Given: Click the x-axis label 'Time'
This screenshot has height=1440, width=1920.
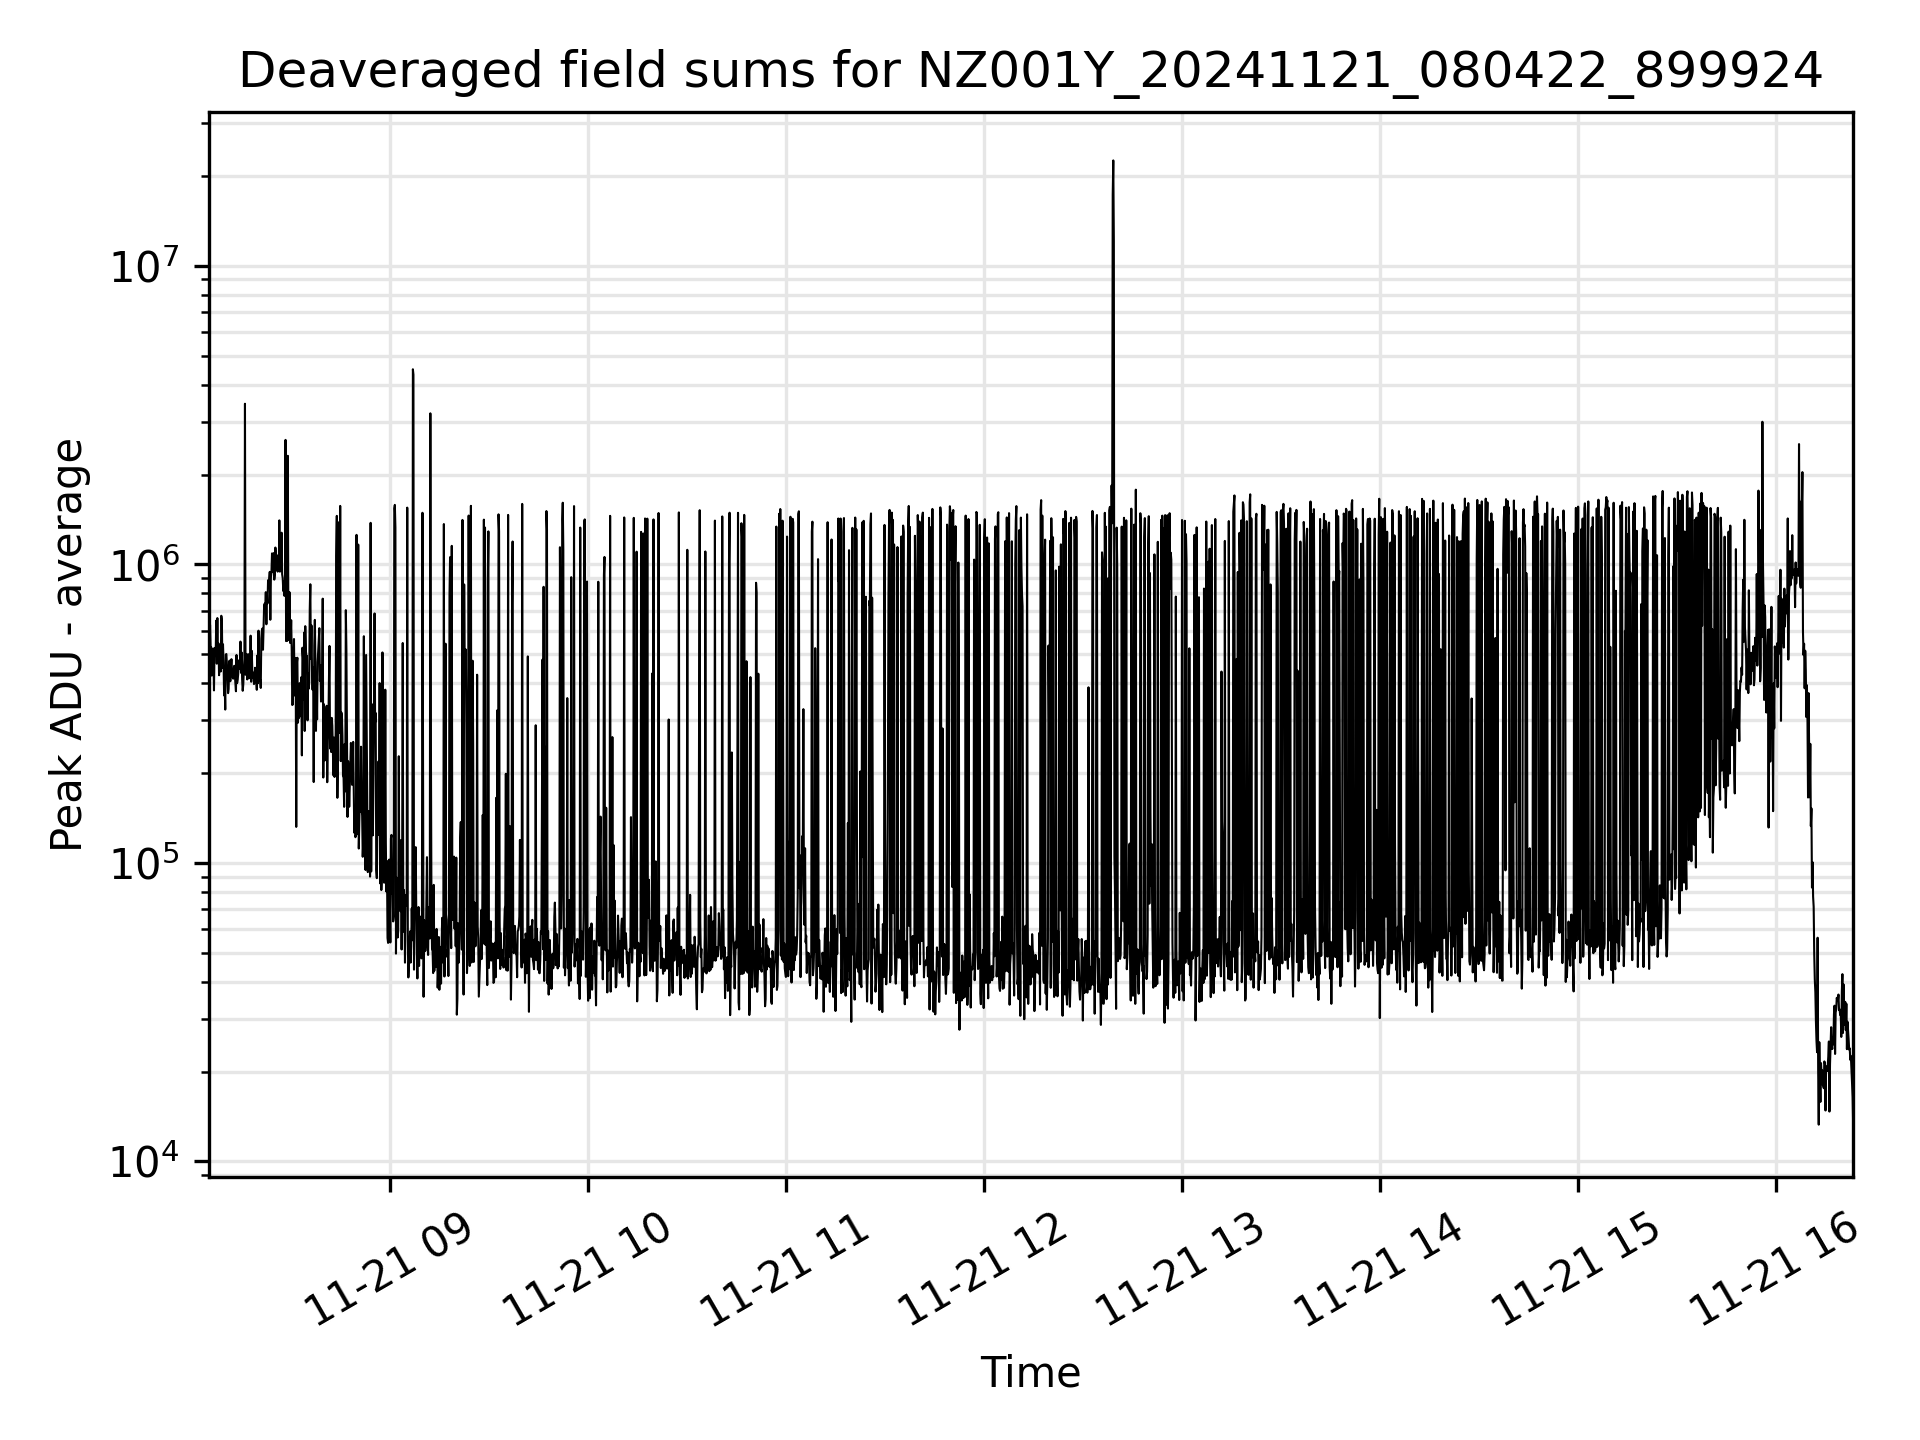Looking at the screenshot, I should click(1030, 1373).
